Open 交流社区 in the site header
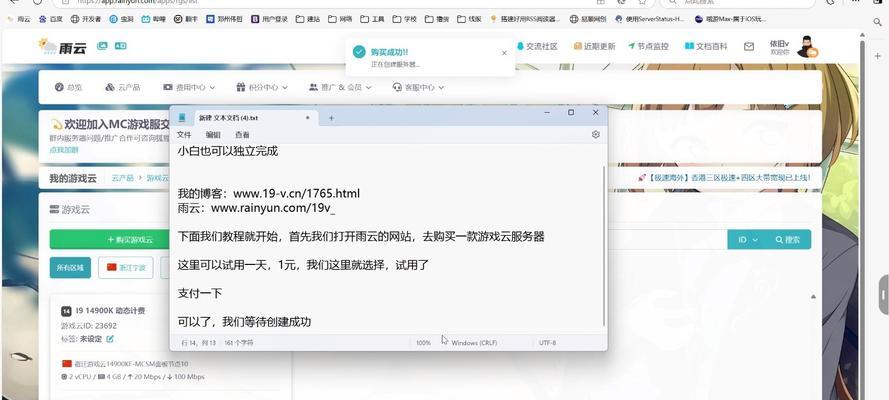Viewport: 889px width, 400px height. (x=537, y=46)
